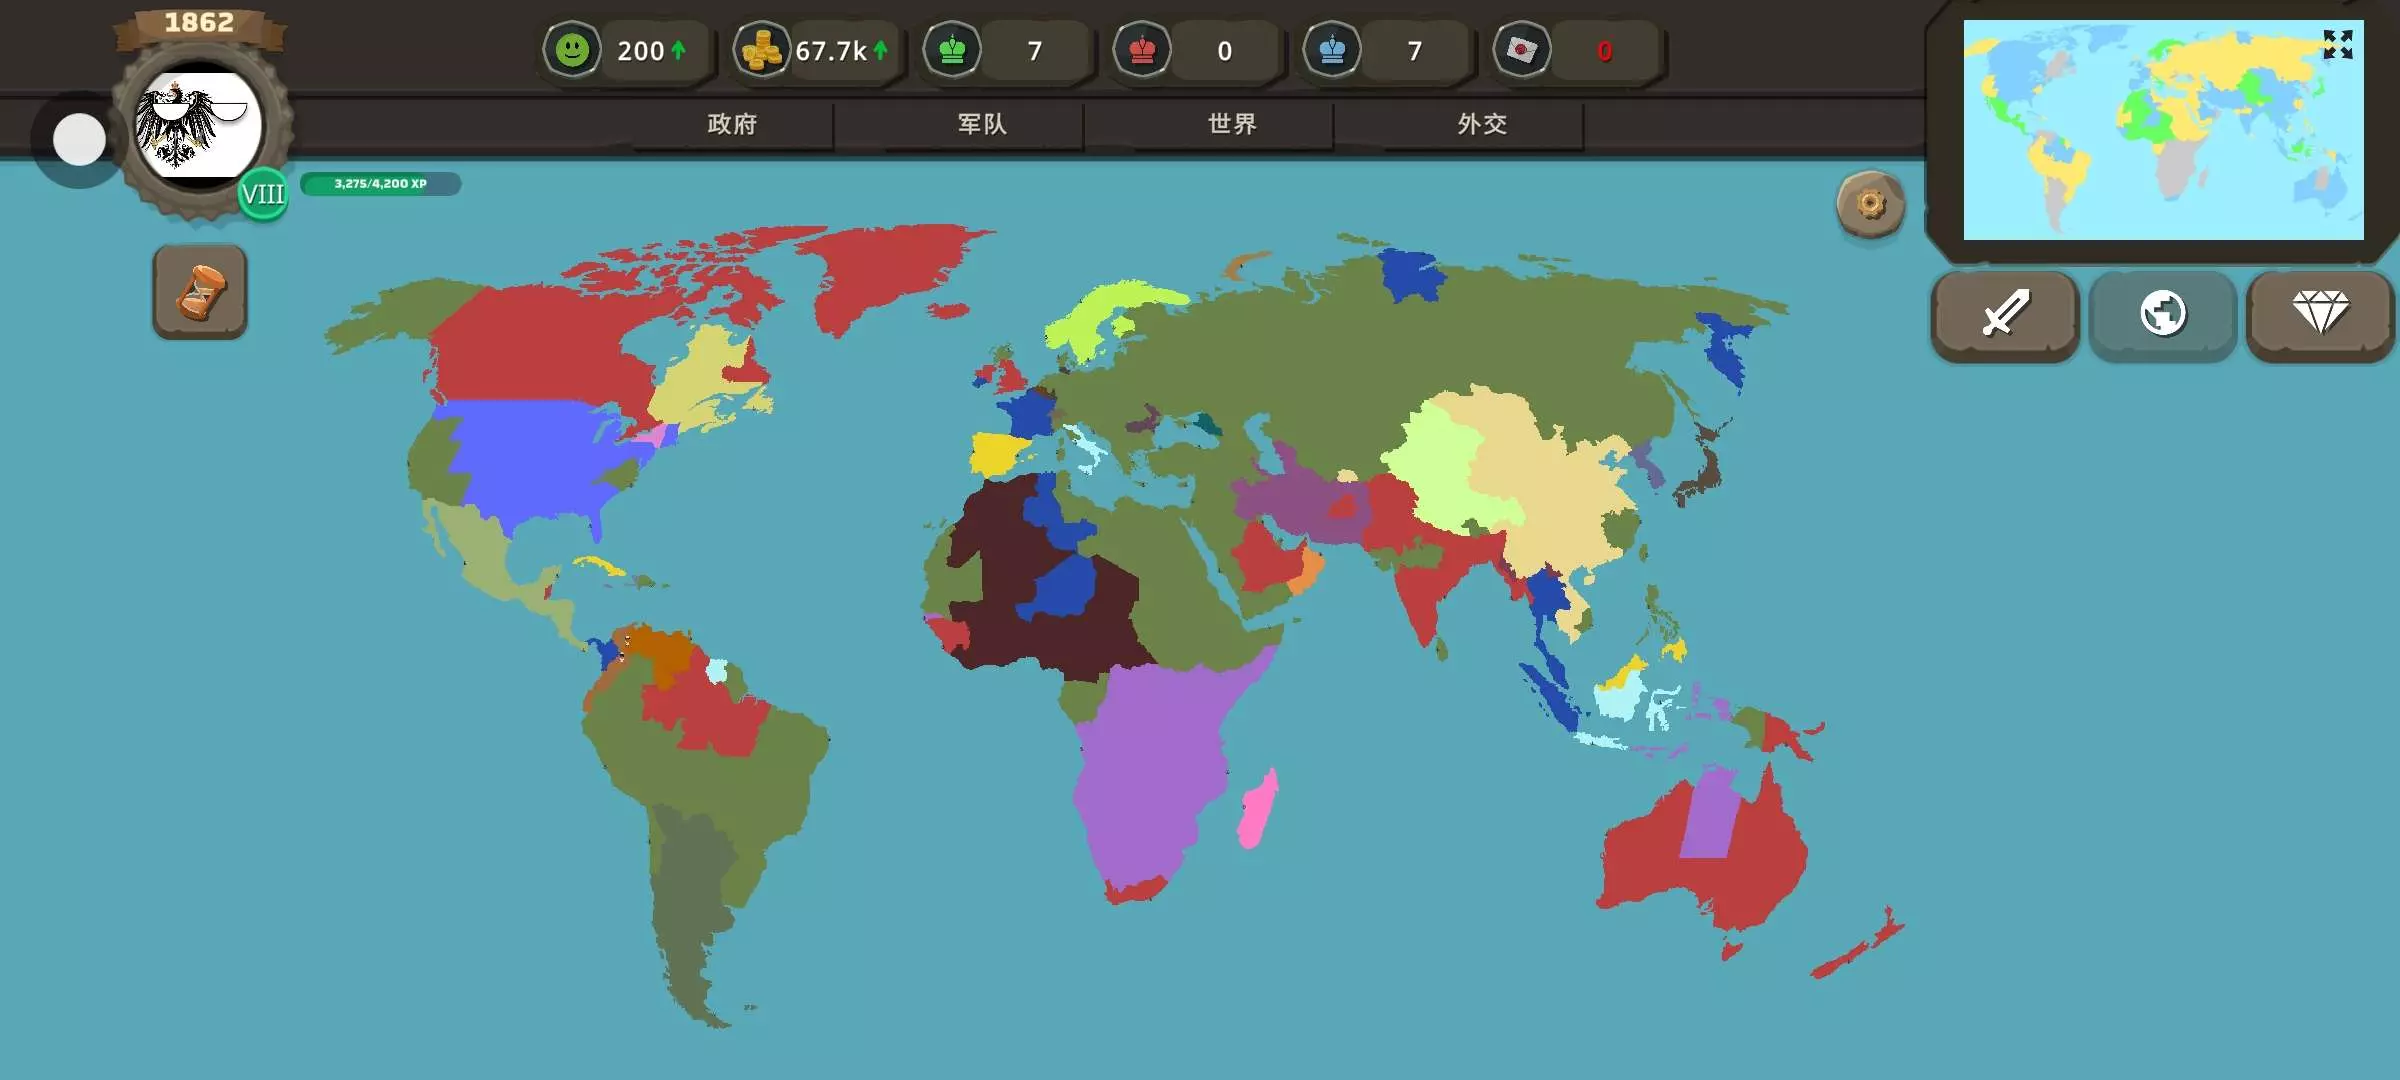Click the Japan flag counter icon
The height and width of the screenshot is (1080, 2400).
[x=1521, y=50]
